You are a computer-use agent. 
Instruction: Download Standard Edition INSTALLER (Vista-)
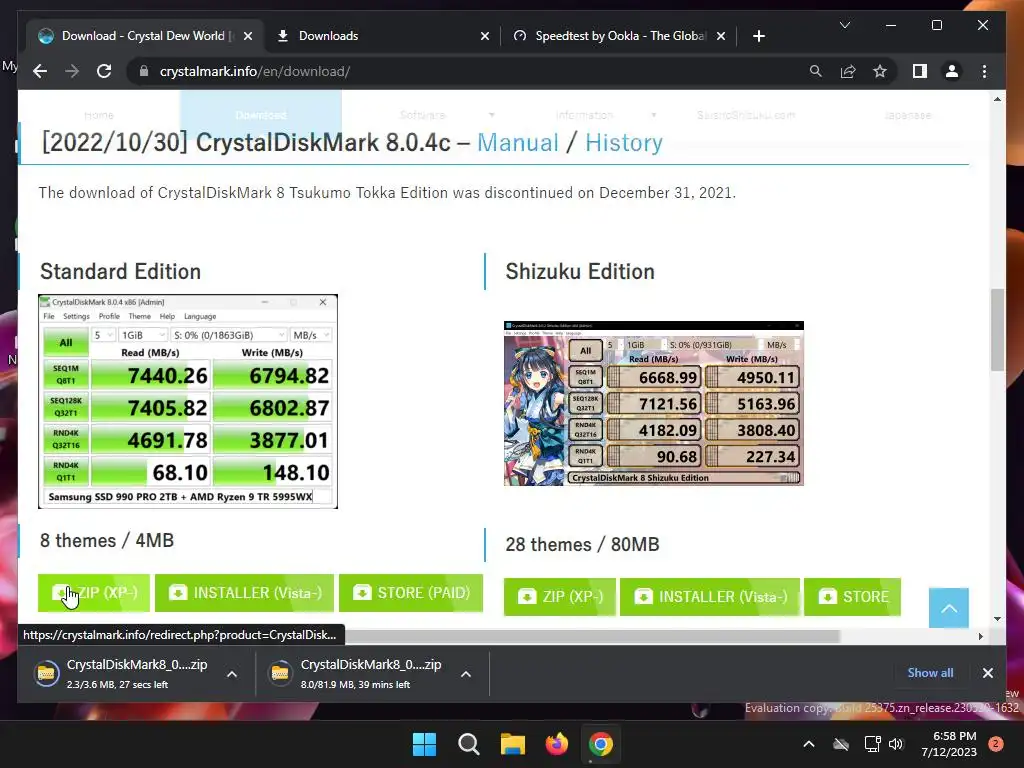click(244, 593)
